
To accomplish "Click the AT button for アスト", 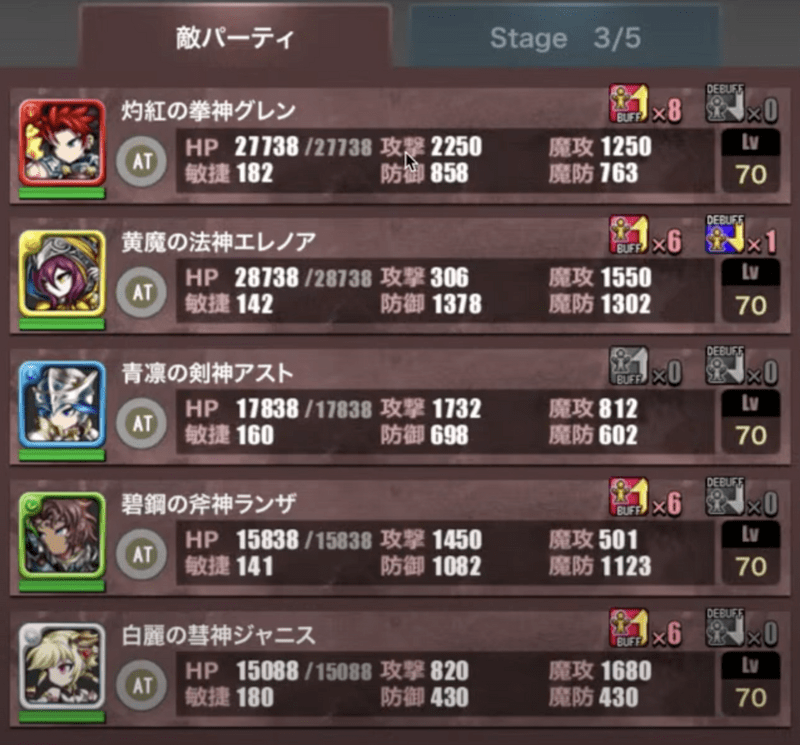I will coord(141,423).
